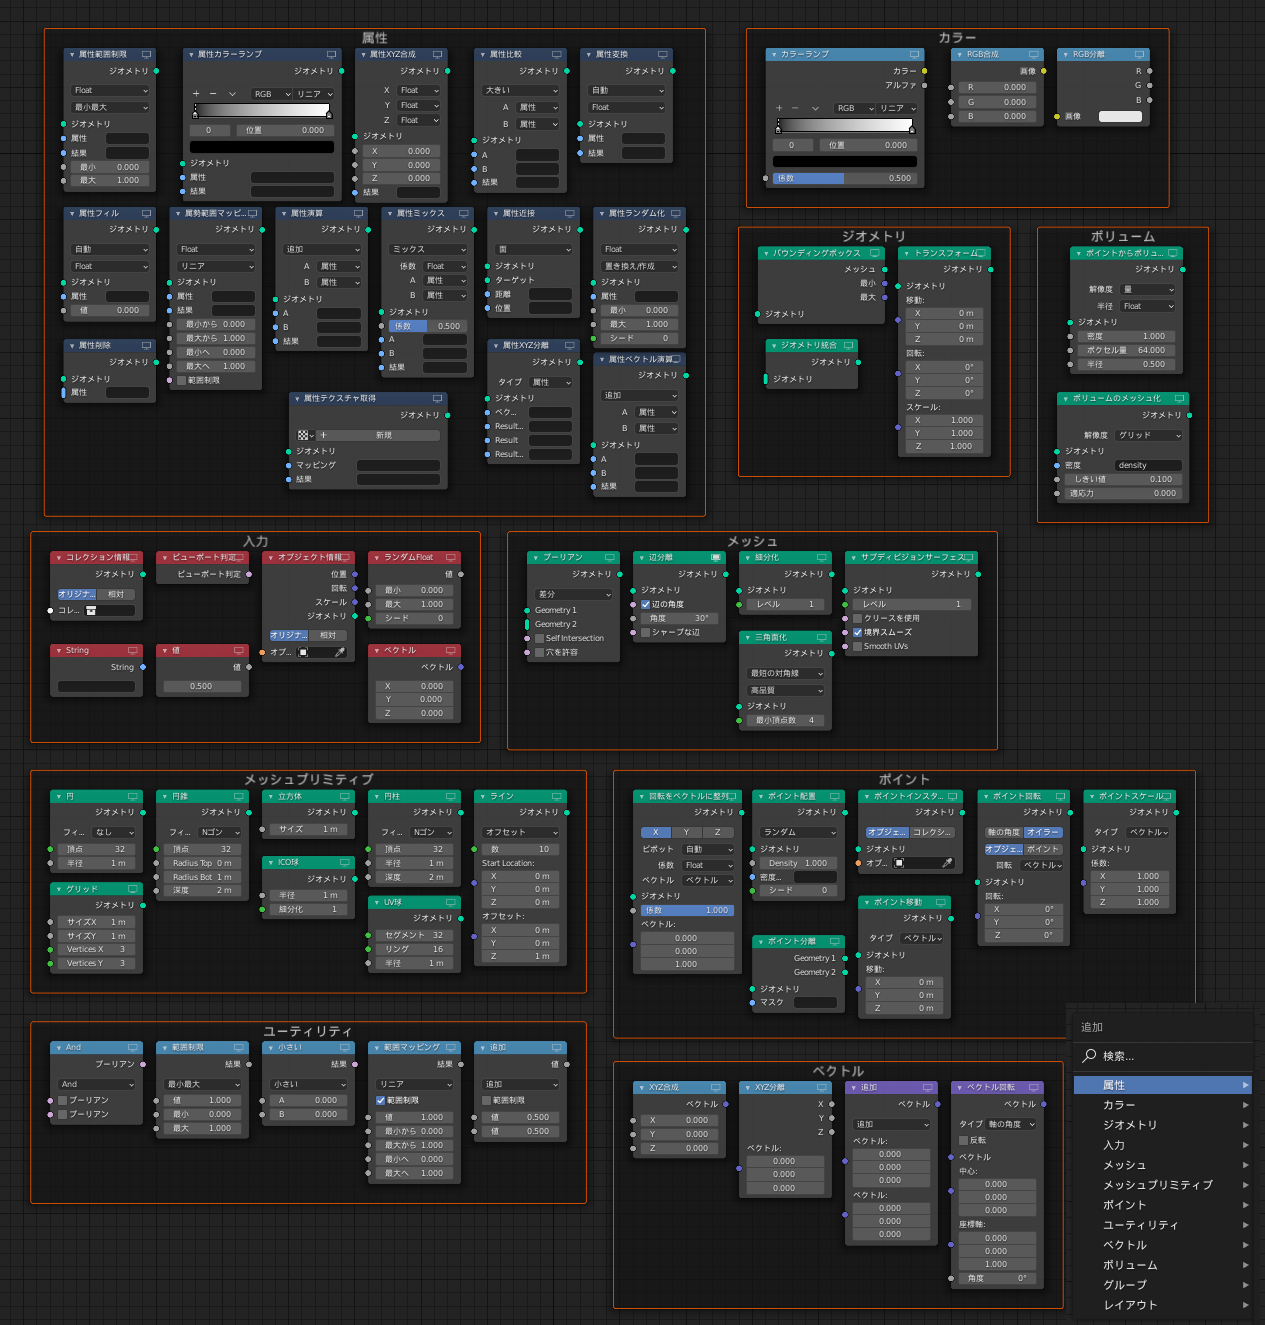Select オイラー button in ポイント回転 node
Screen dimensions: 1265x1325
1043,832
